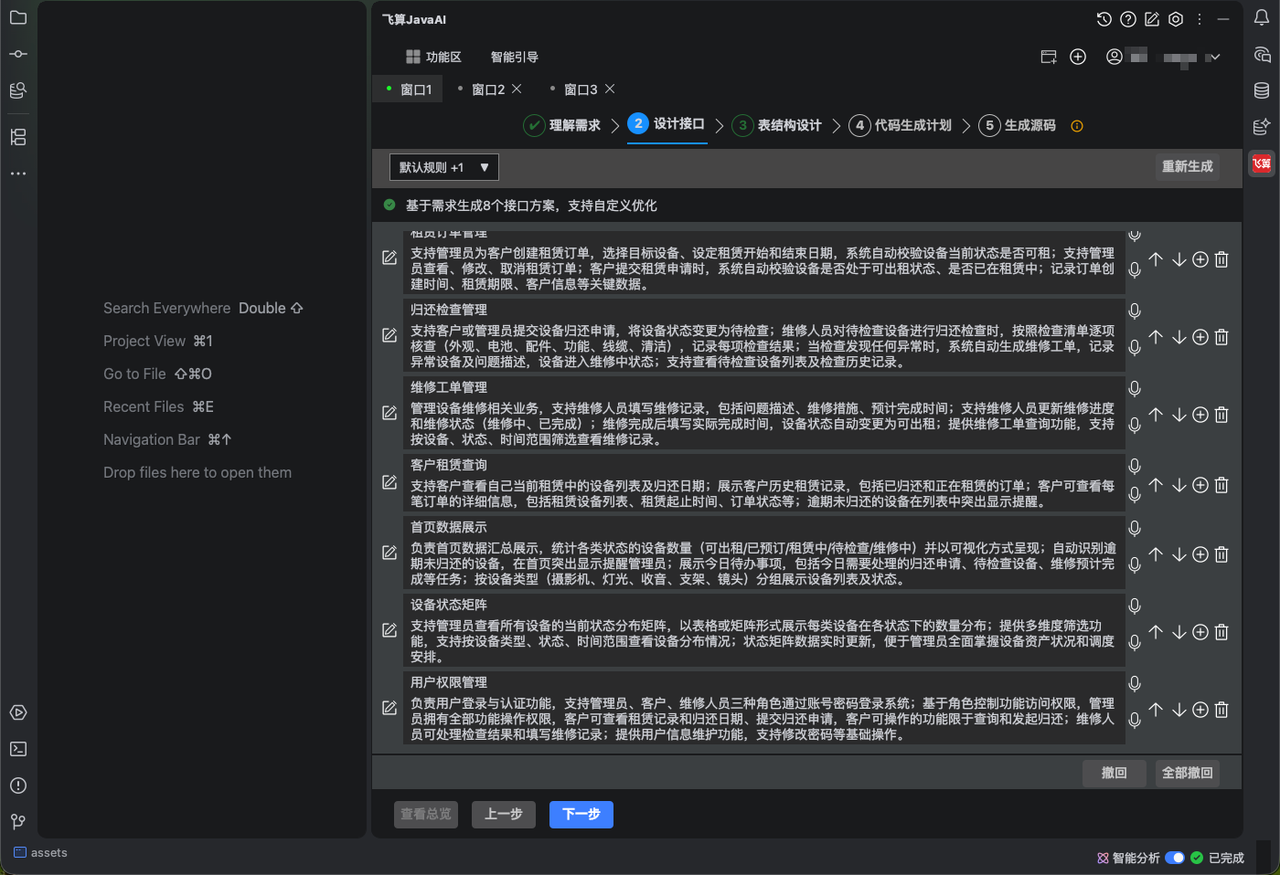Select the 窗口3 tab
This screenshot has width=1280, height=875.
(580, 89)
